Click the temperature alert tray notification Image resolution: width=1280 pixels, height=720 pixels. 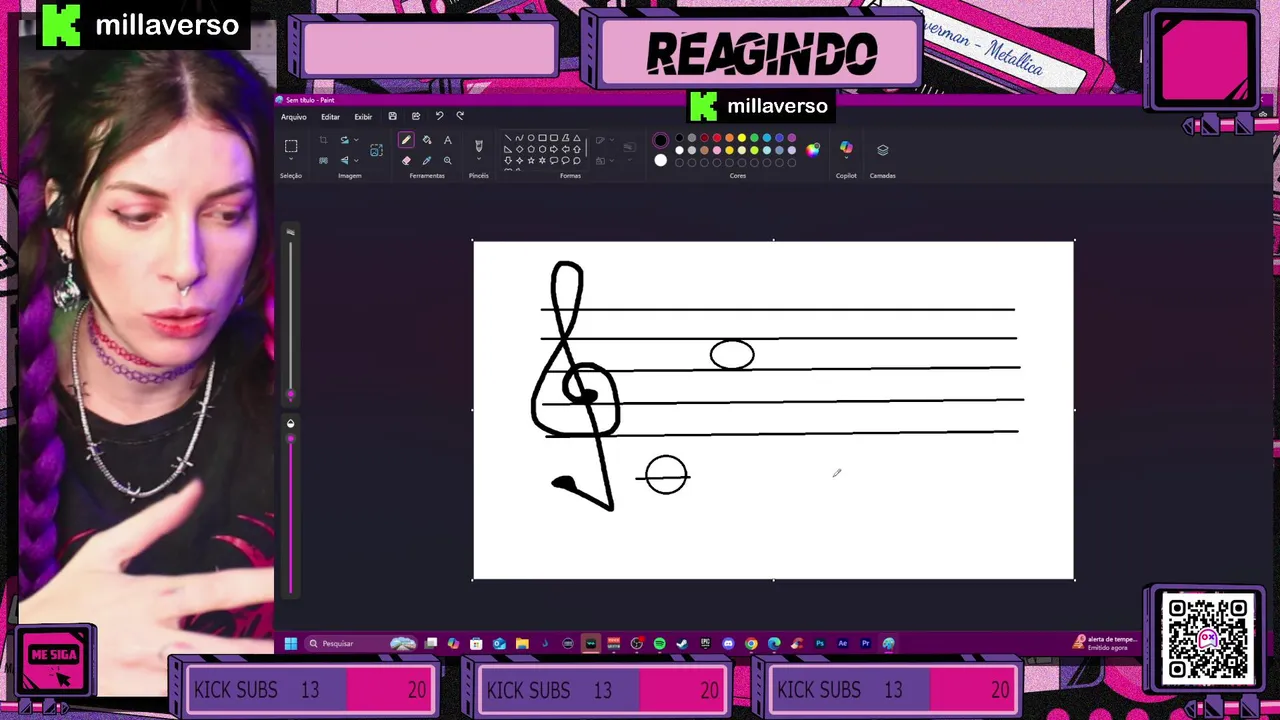click(x=1105, y=643)
